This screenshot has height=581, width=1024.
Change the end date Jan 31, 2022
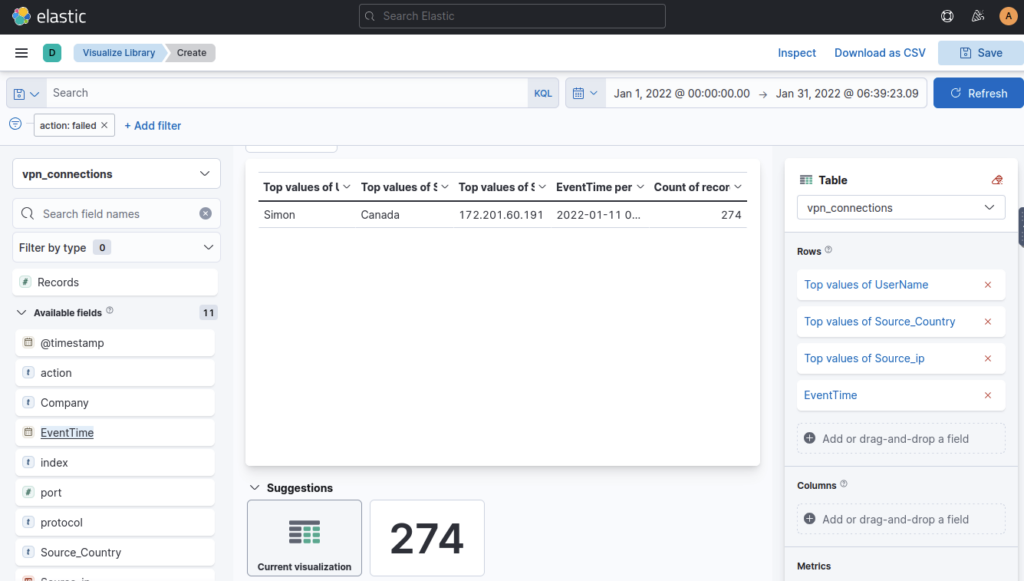click(x=847, y=93)
